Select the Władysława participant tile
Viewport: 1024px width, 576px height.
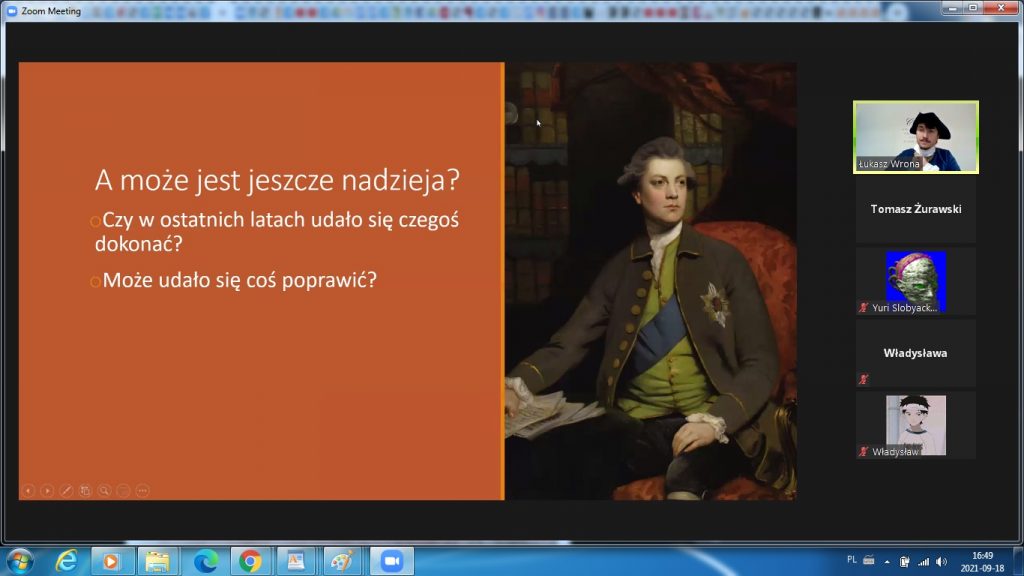(x=915, y=353)
